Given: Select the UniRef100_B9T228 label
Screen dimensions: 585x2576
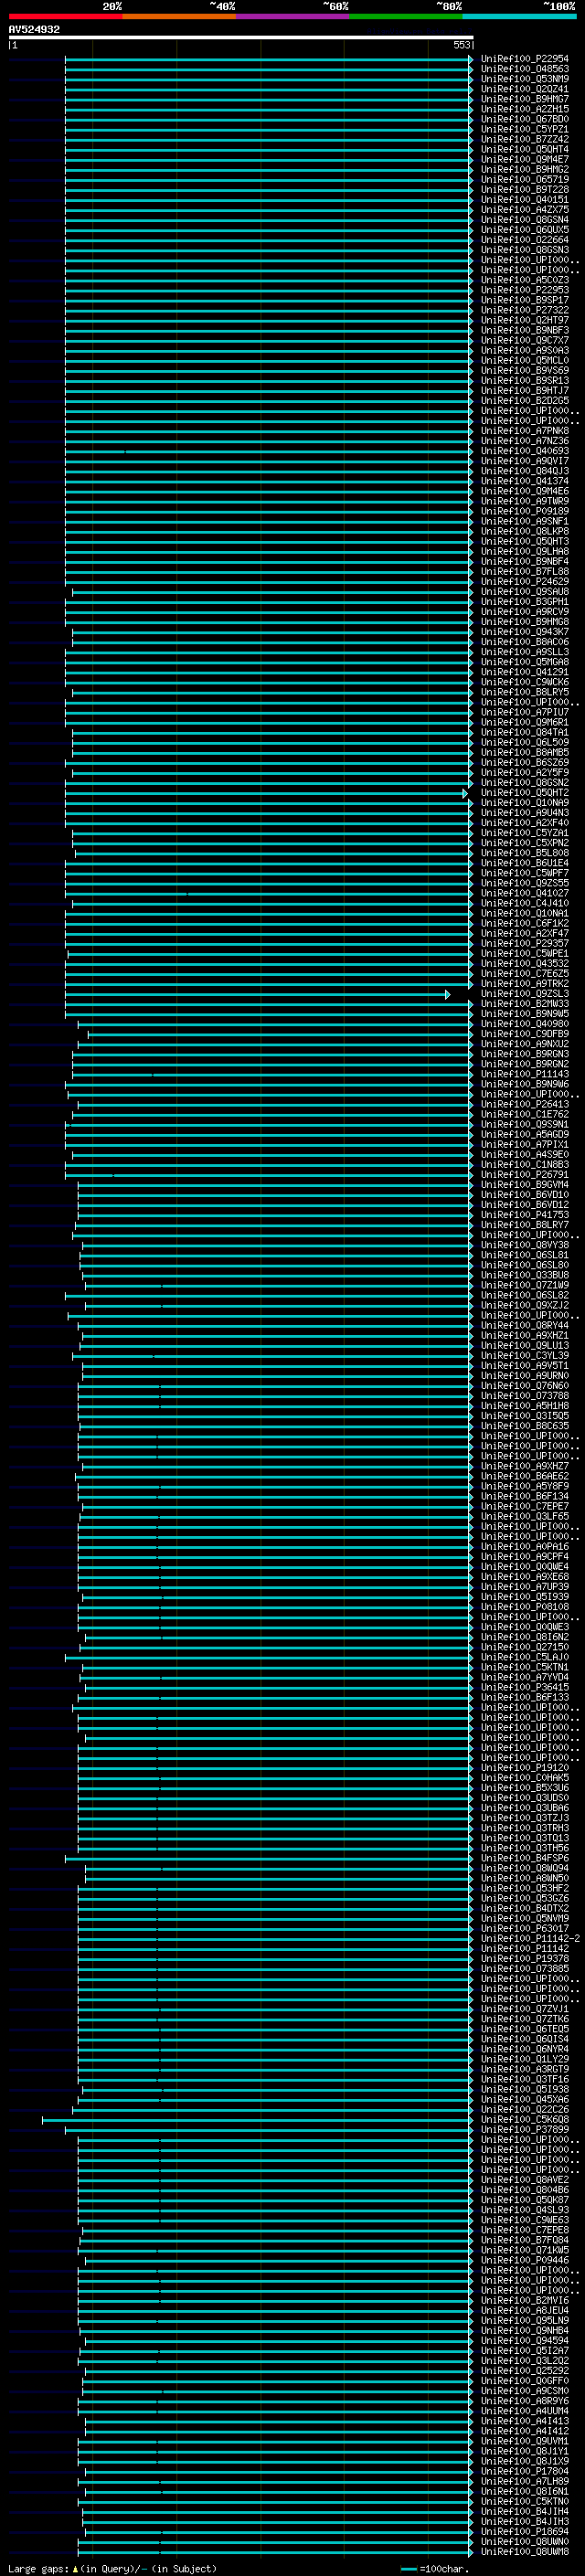Looking at the screenshot, I should click(x=524, y=190).
